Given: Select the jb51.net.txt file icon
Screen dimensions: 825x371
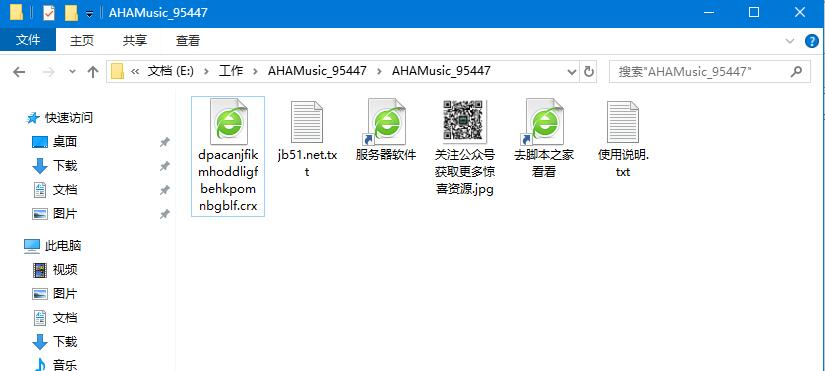Looking at the screenshot, I should [x=307, y=122].
